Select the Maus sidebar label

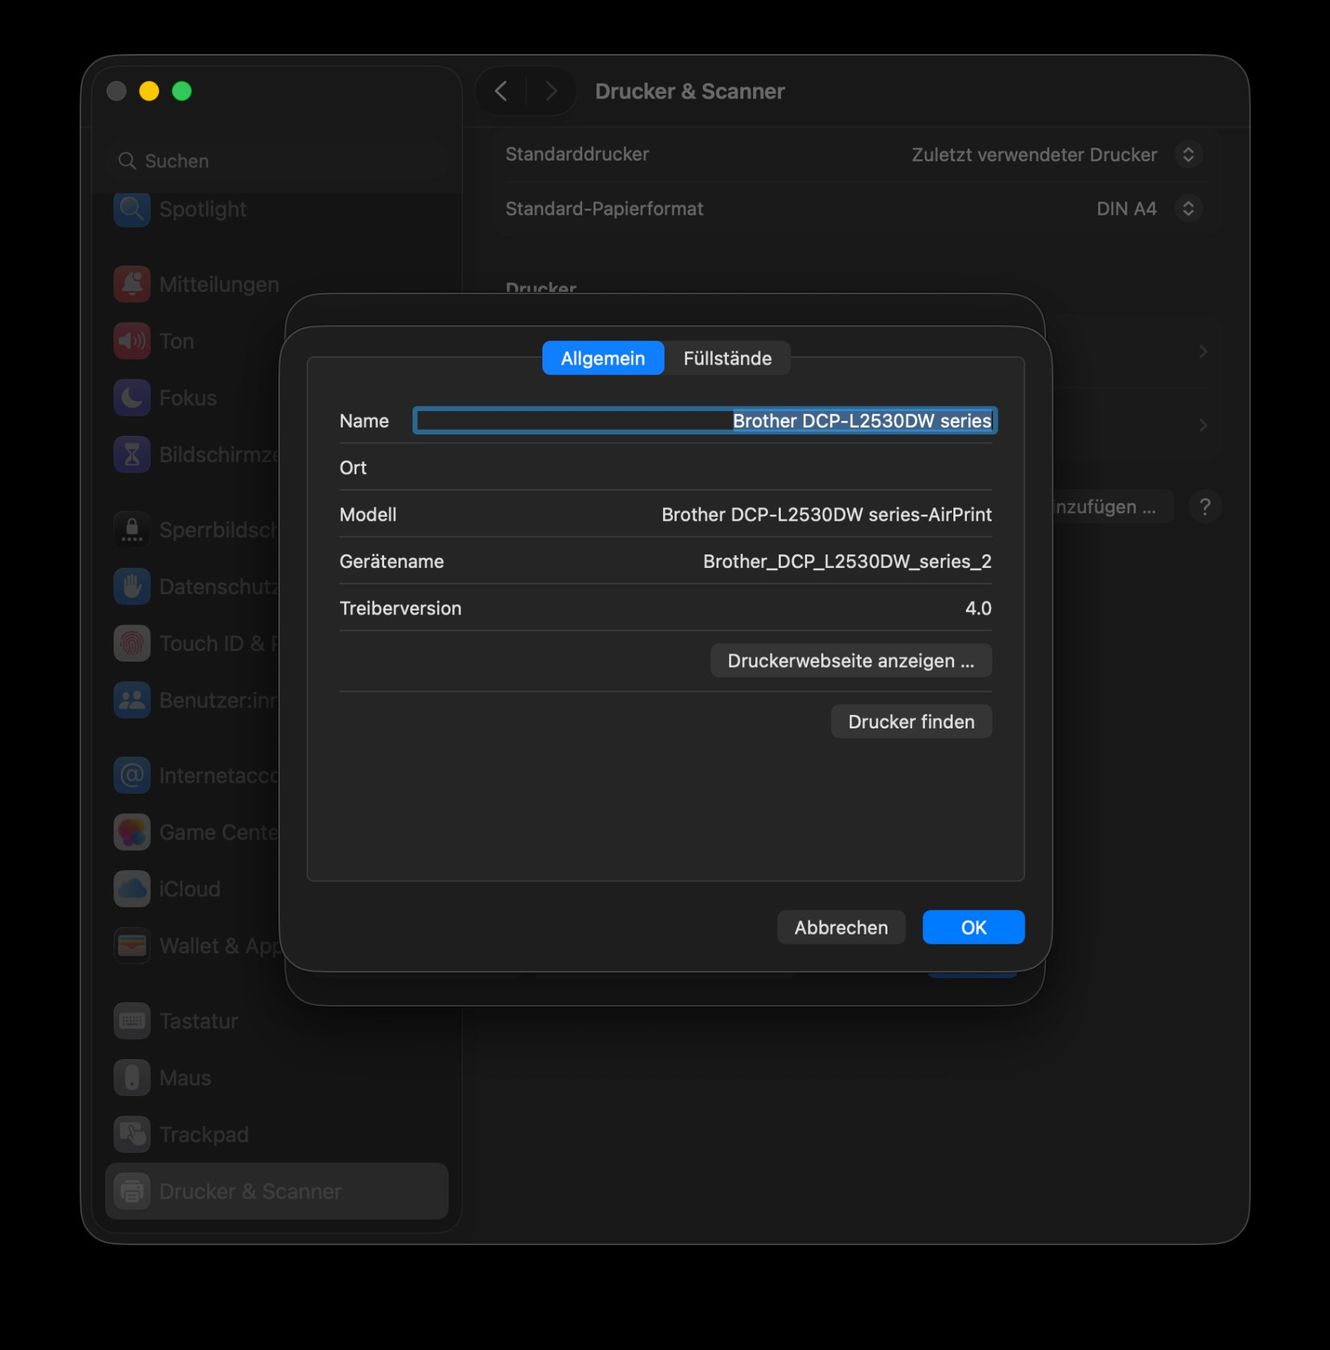point(185,1078)
